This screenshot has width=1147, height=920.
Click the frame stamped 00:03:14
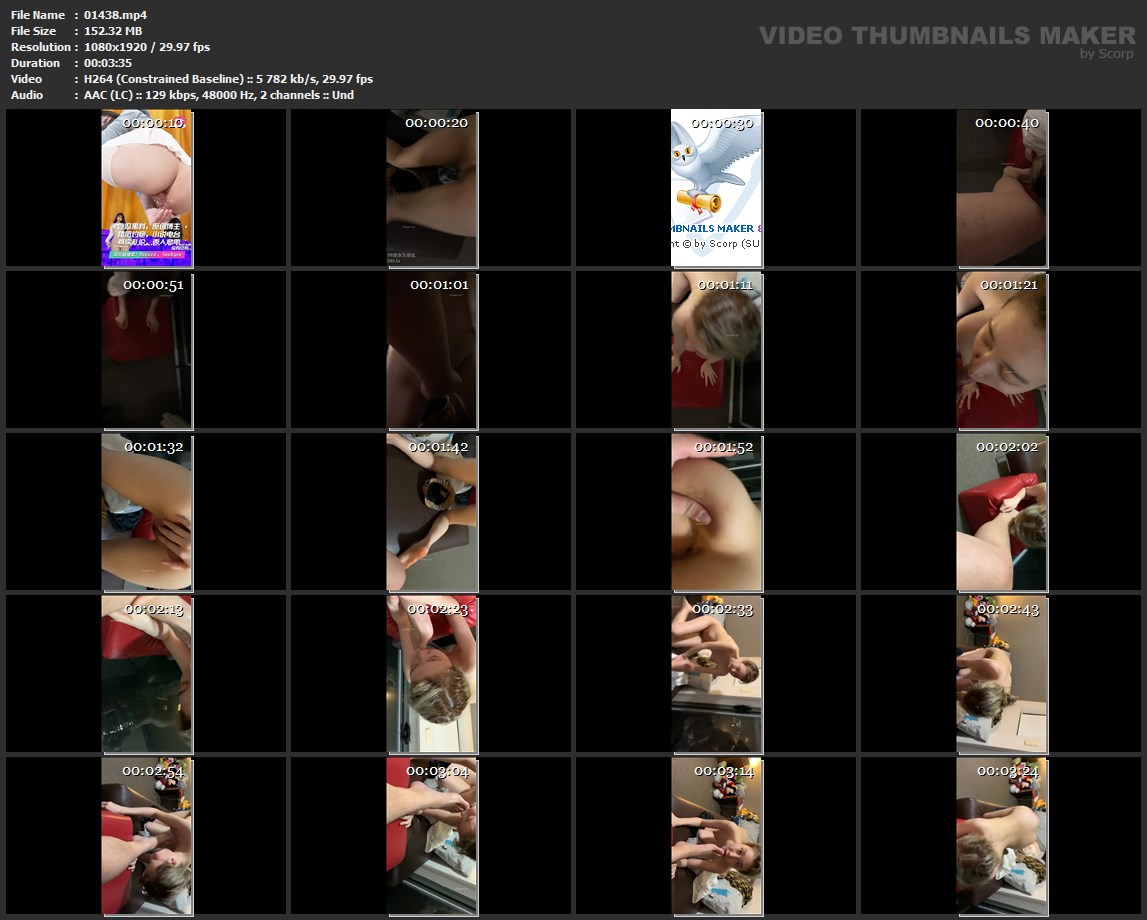(716, 837)
